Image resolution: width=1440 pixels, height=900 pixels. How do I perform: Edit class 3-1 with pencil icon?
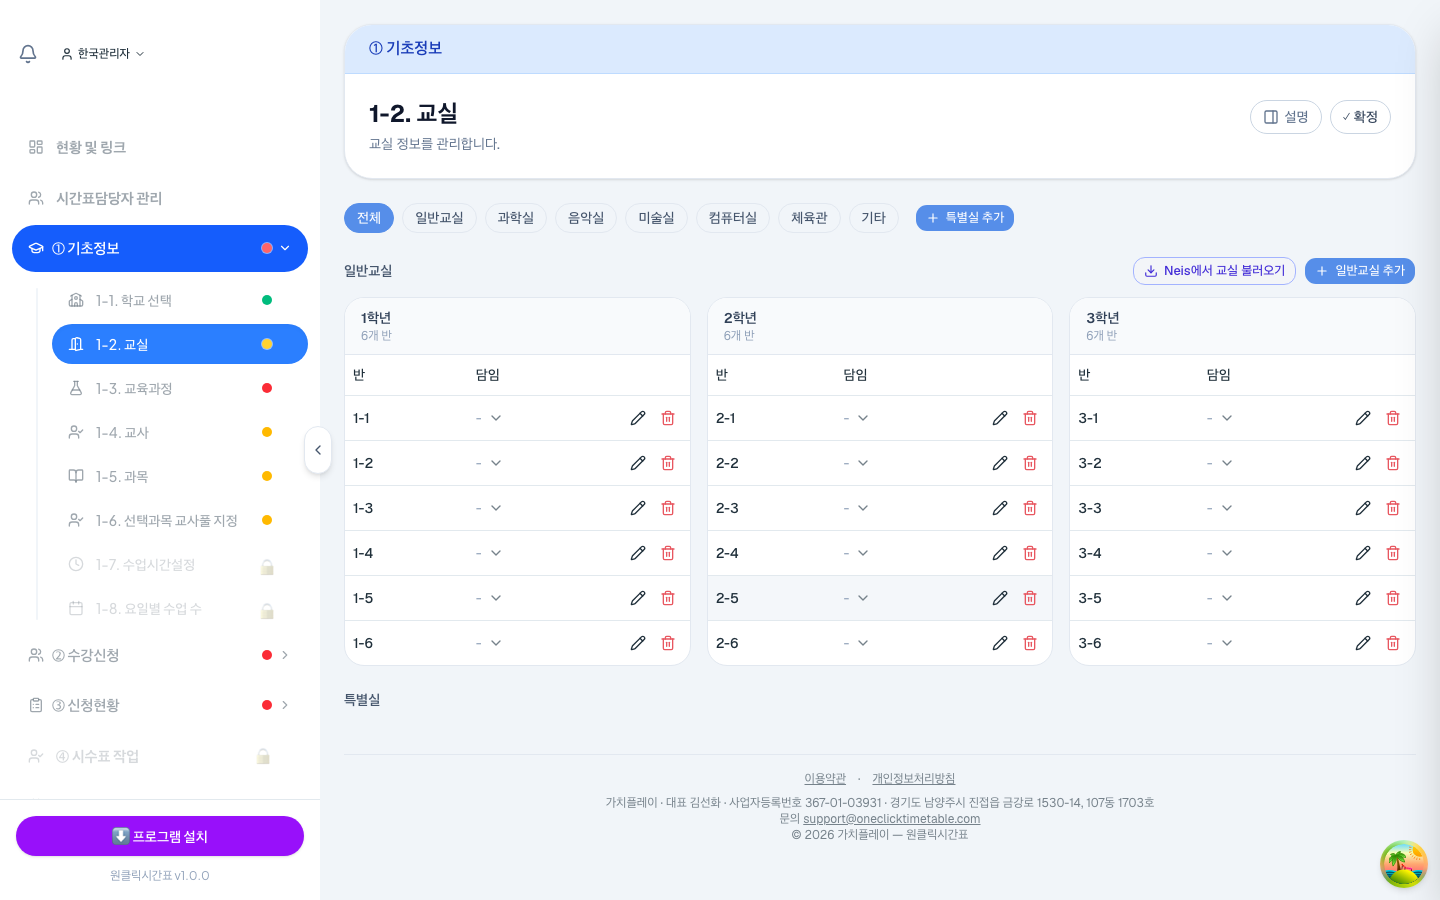[1363, 418]
